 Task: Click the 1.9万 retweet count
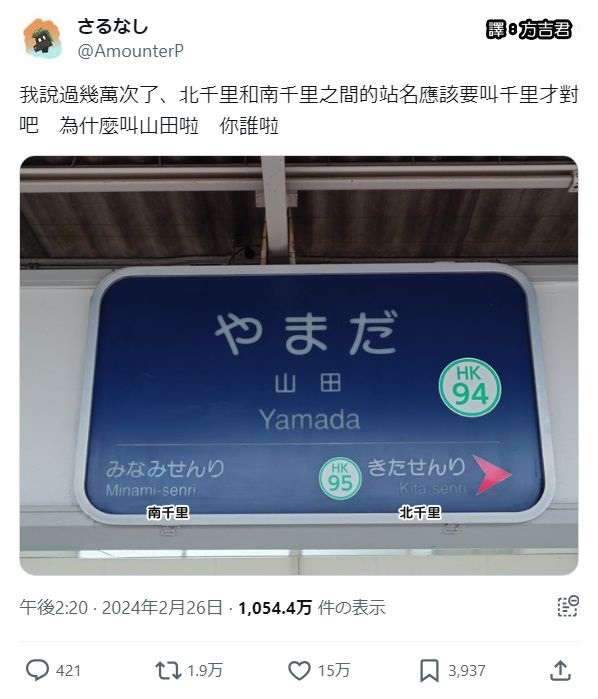click(204, 670)
